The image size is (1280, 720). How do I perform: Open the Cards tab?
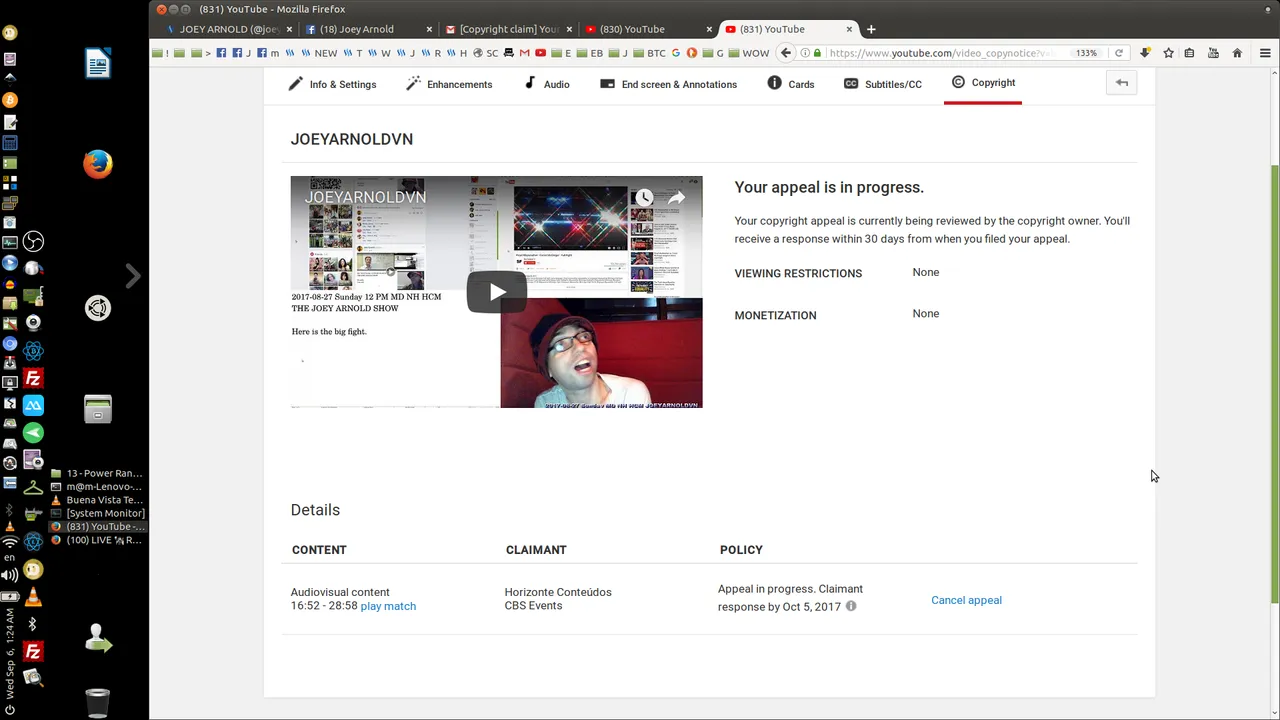pyautogui.click(x=791, y=84)
